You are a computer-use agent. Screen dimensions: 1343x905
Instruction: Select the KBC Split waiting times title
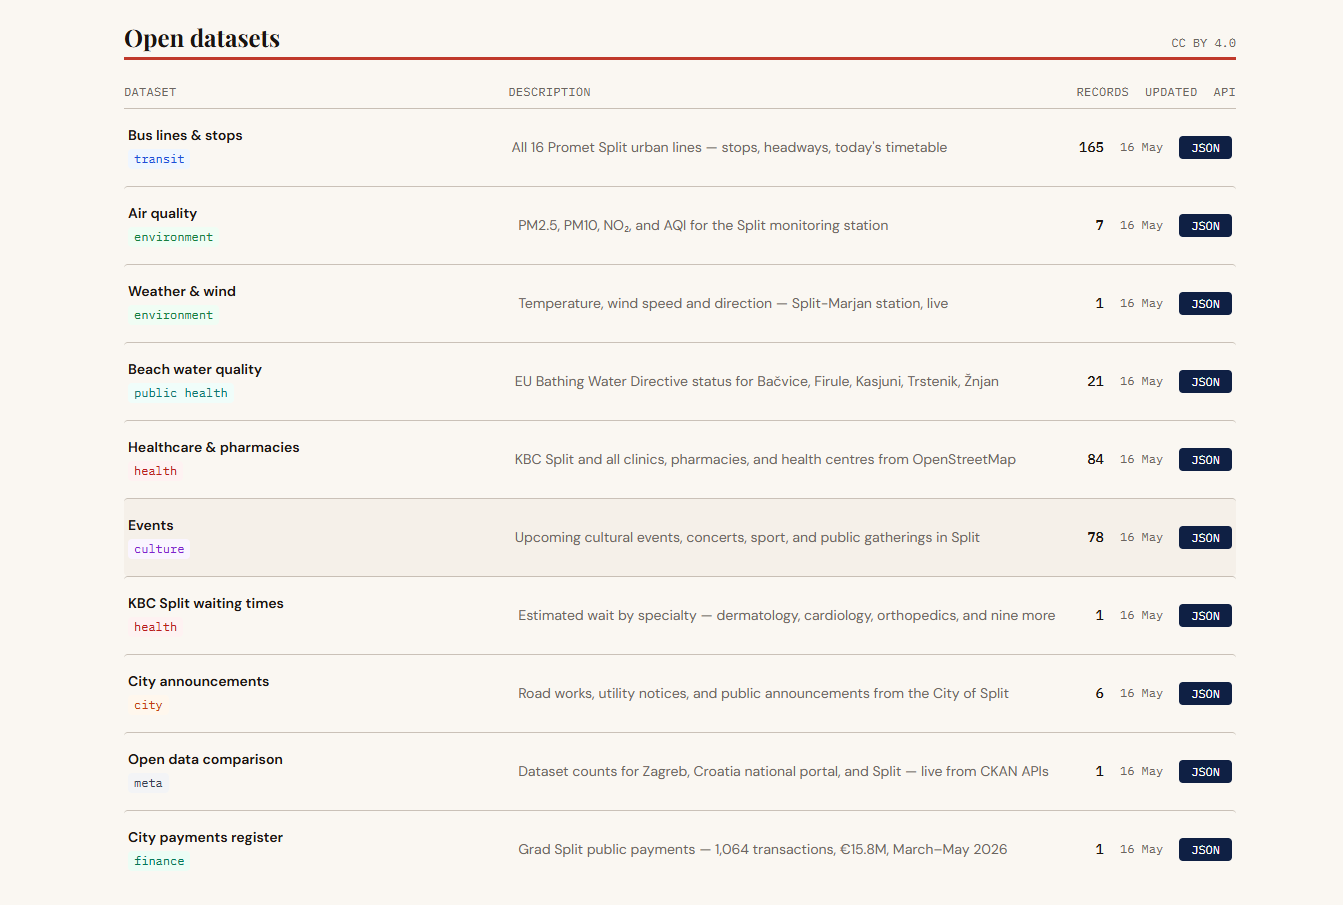[206, 603]
